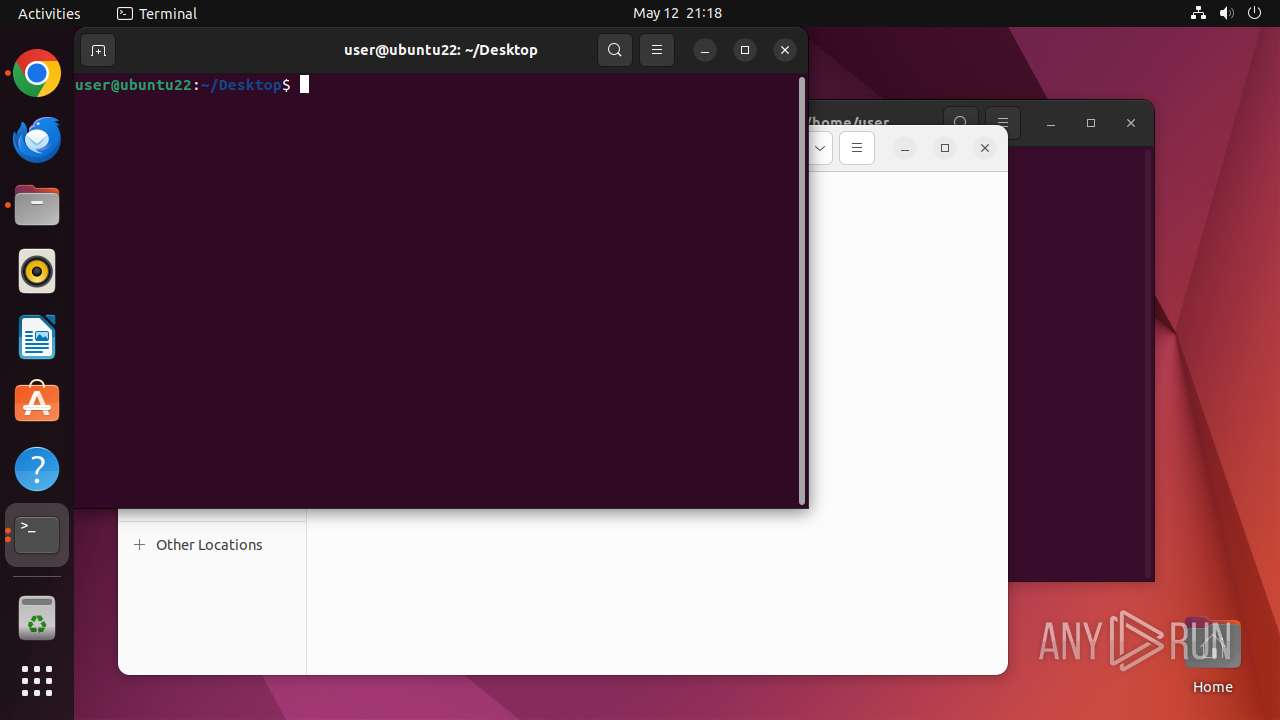
Task: Open Ubuntu Software from the dock
Action: pyautogui.click(x=37, y=403)
